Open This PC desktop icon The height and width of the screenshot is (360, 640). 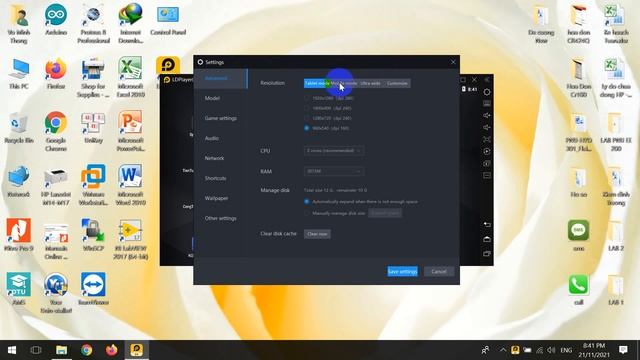coord(18,73)
